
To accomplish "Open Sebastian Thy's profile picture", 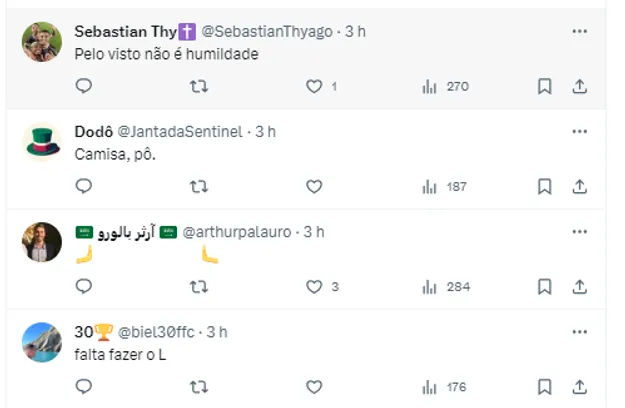I will pyautogui.click(x=42, y=42).
